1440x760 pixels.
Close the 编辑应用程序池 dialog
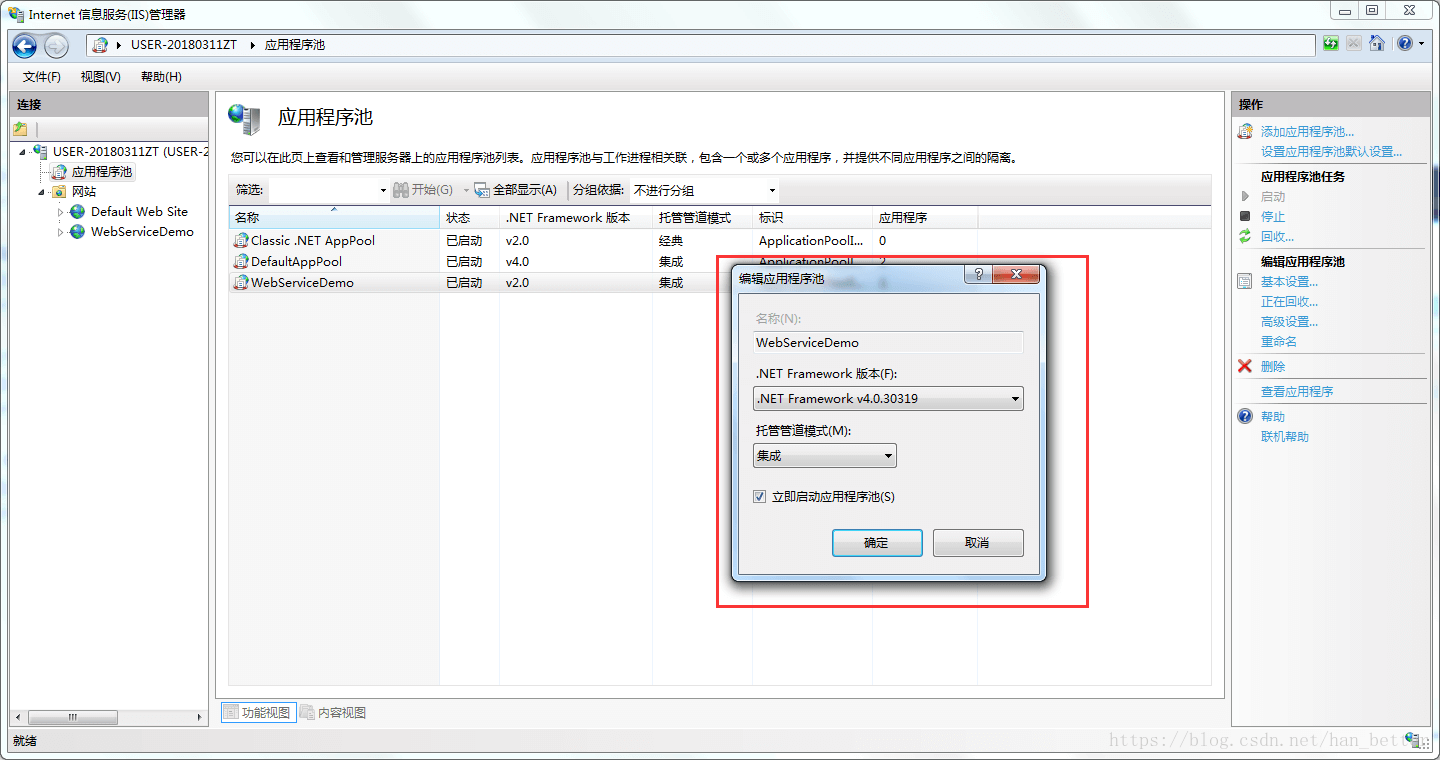(x=1016, y=275)
